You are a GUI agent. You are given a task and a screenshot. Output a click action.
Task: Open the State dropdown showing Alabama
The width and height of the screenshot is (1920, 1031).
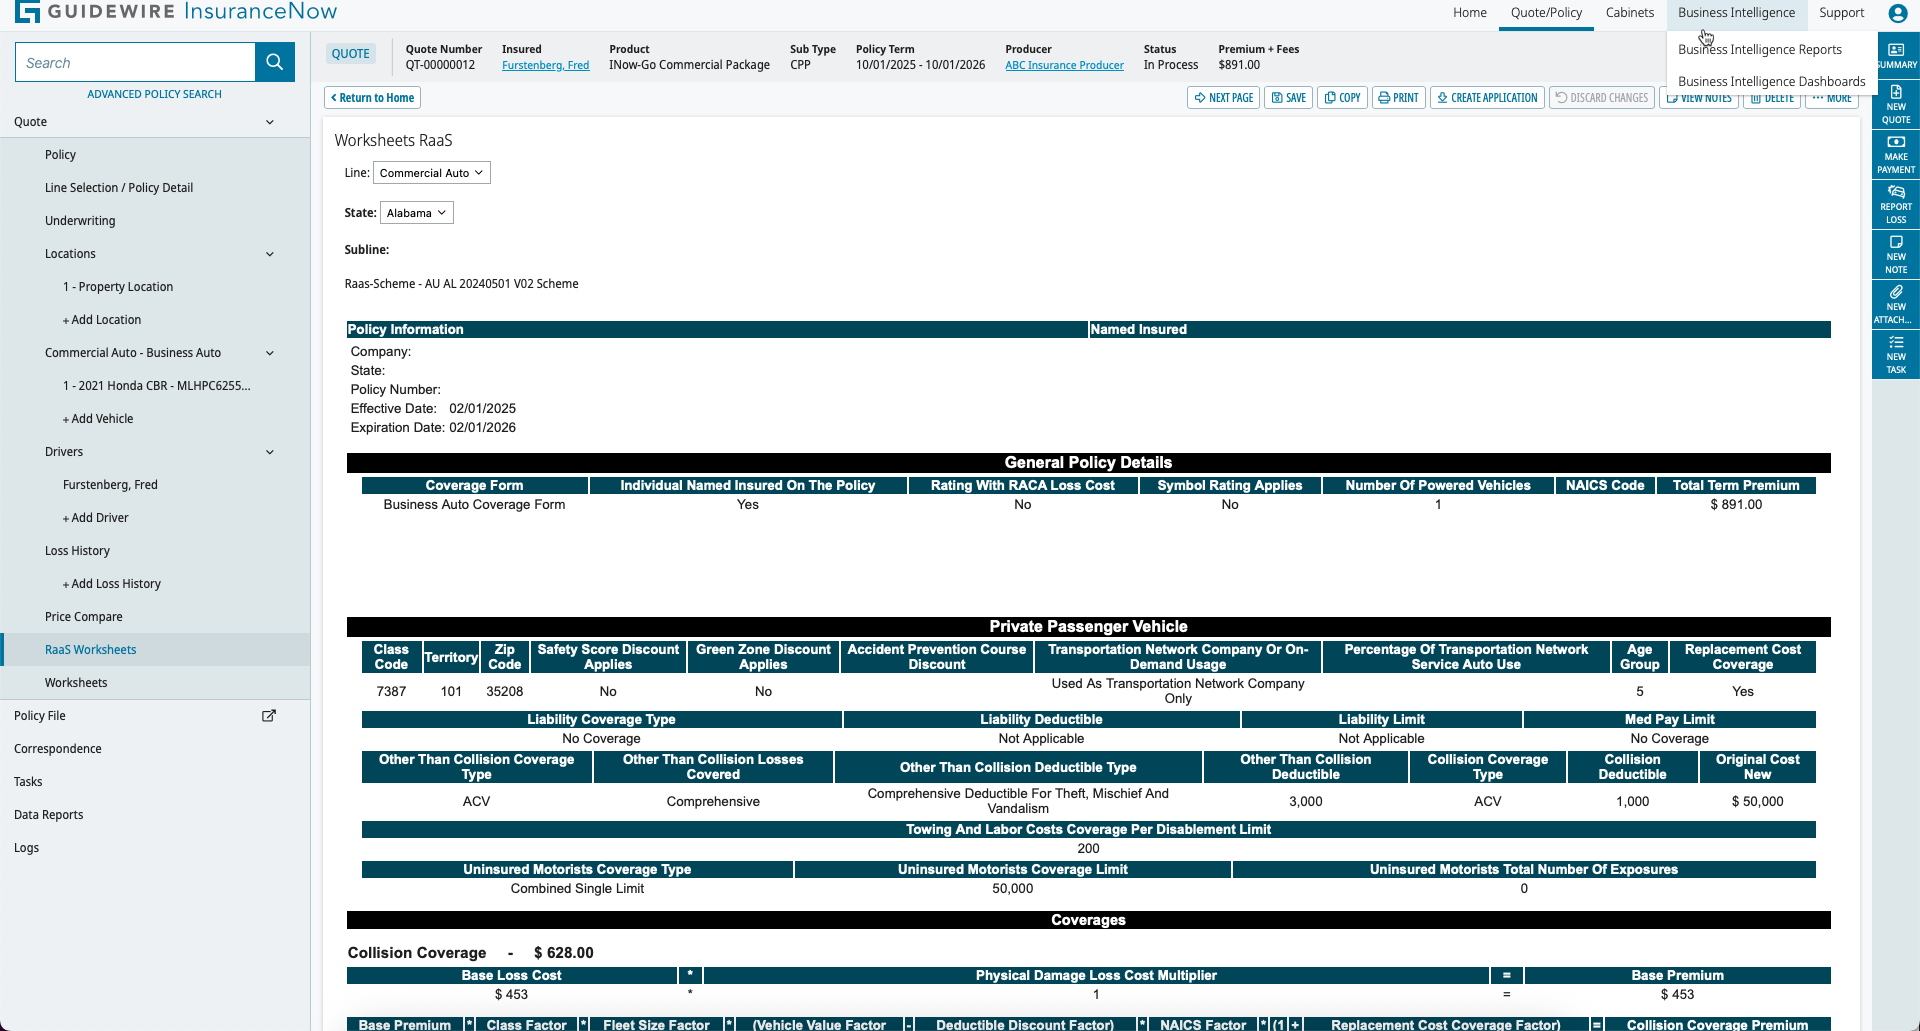416,212
